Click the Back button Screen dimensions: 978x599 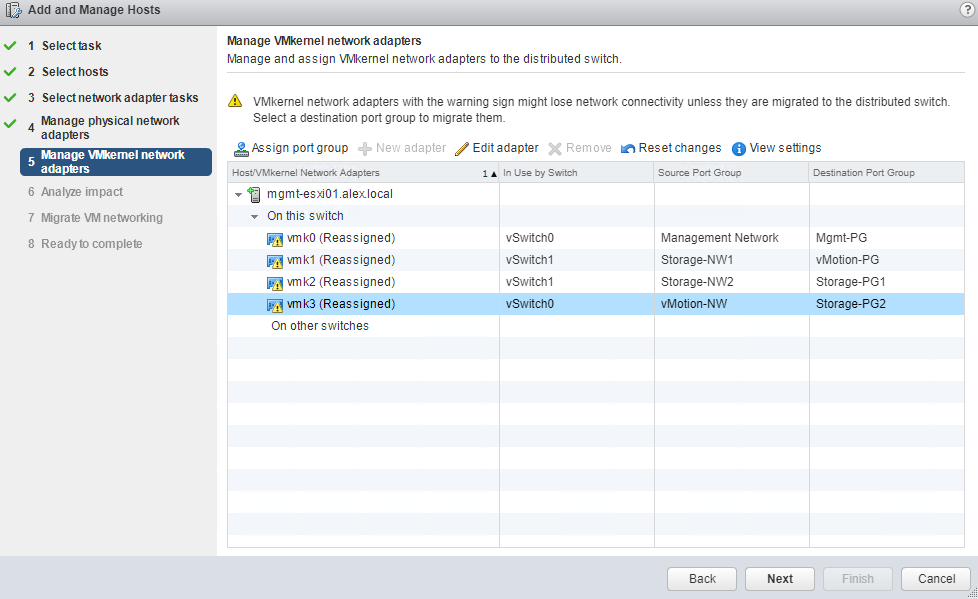click(x=702, y=579)
